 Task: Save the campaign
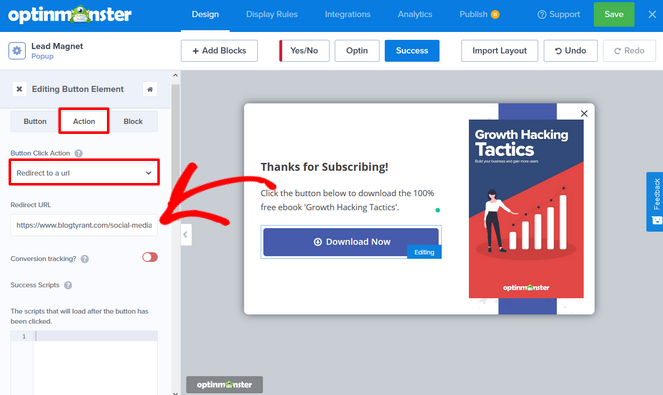(614, 14)
